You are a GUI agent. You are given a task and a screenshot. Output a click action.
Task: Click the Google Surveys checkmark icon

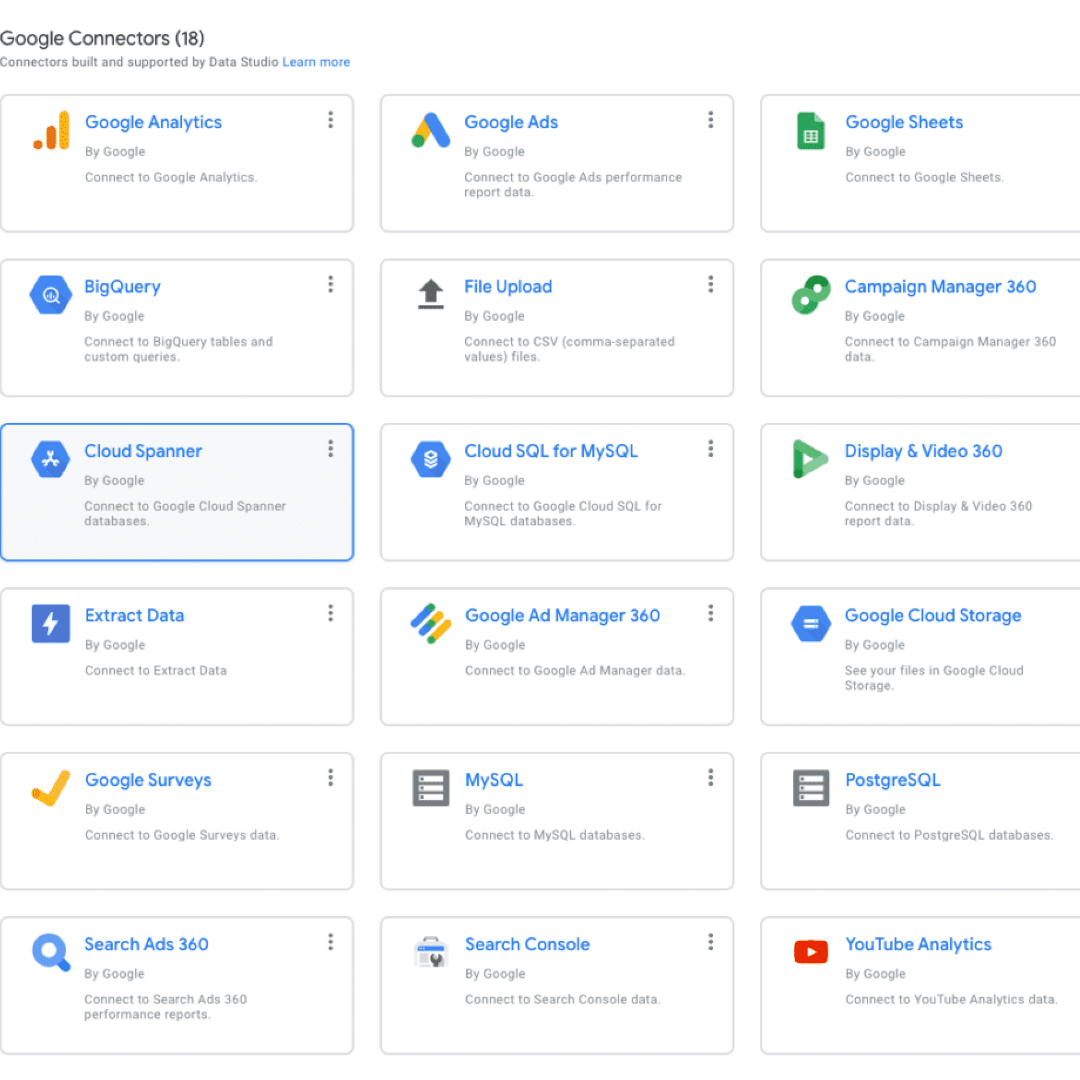pyautogui.click(x=51, y=788)
